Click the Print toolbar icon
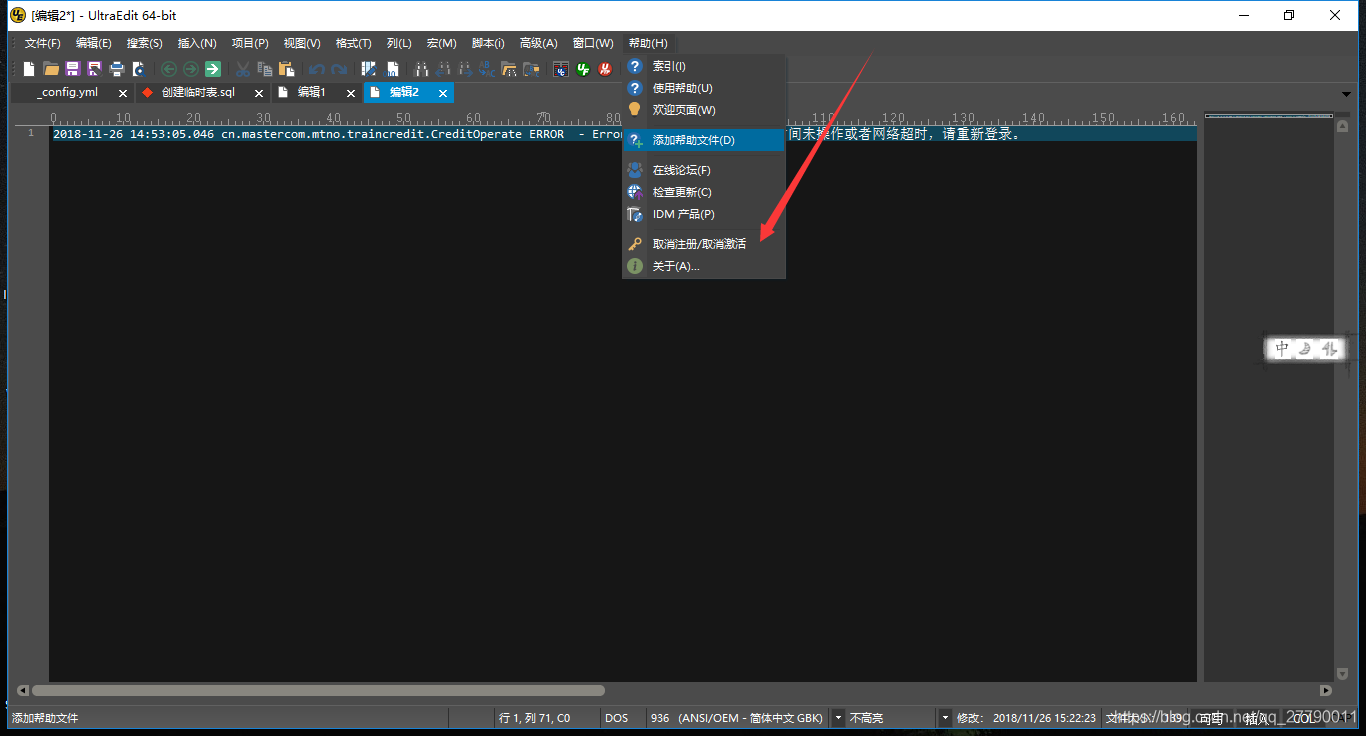Screen dimensions: 1366x736 click(x=116, y=69)
